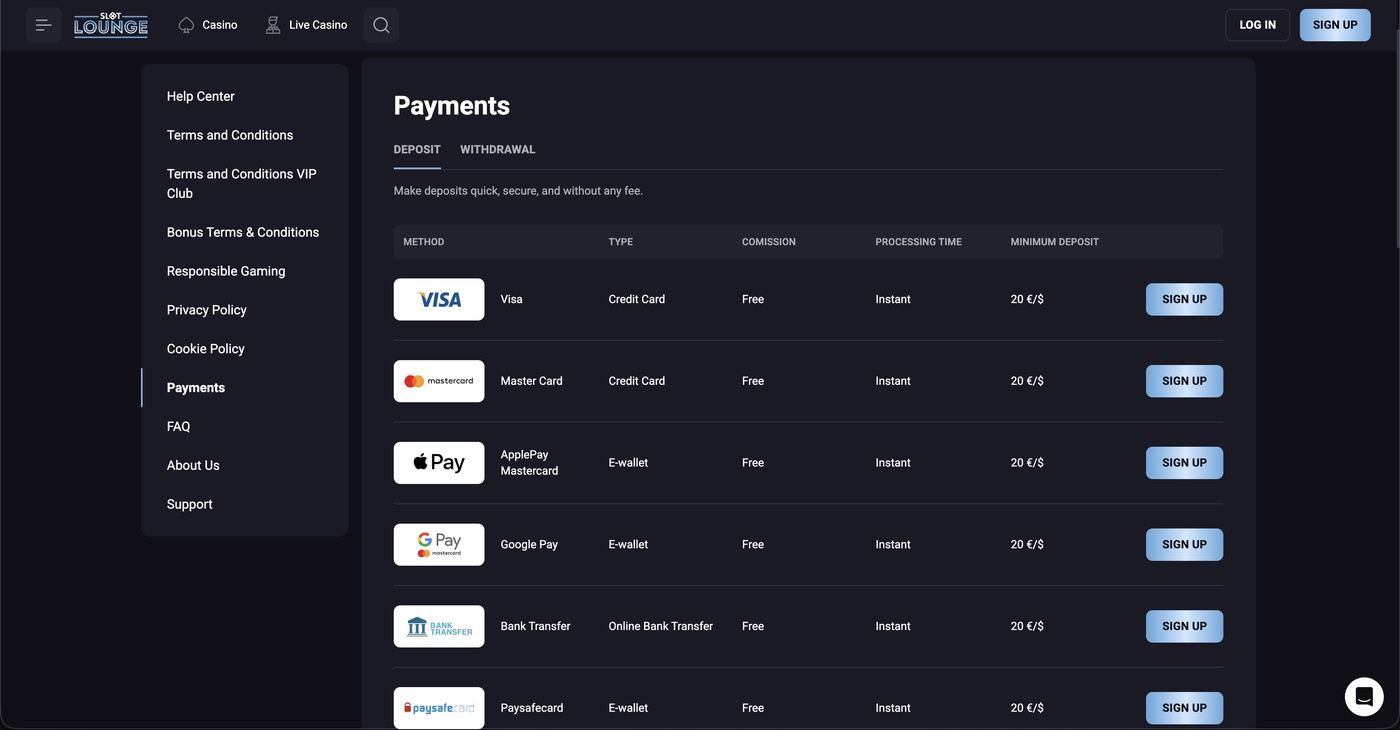Click the Method column header

tap(424, 242)
